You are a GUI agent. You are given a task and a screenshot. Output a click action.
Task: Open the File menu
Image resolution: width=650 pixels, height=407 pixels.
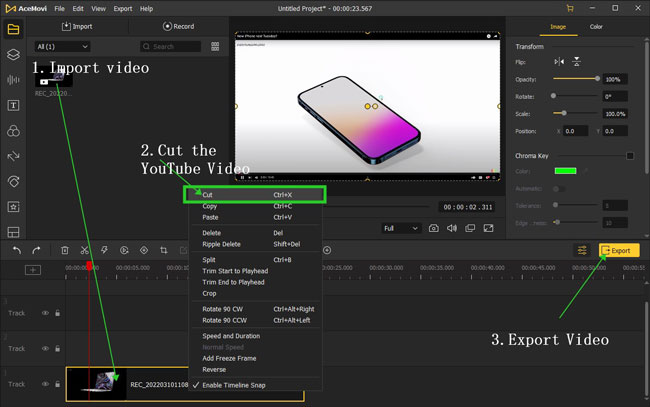(x=59, y=8)
